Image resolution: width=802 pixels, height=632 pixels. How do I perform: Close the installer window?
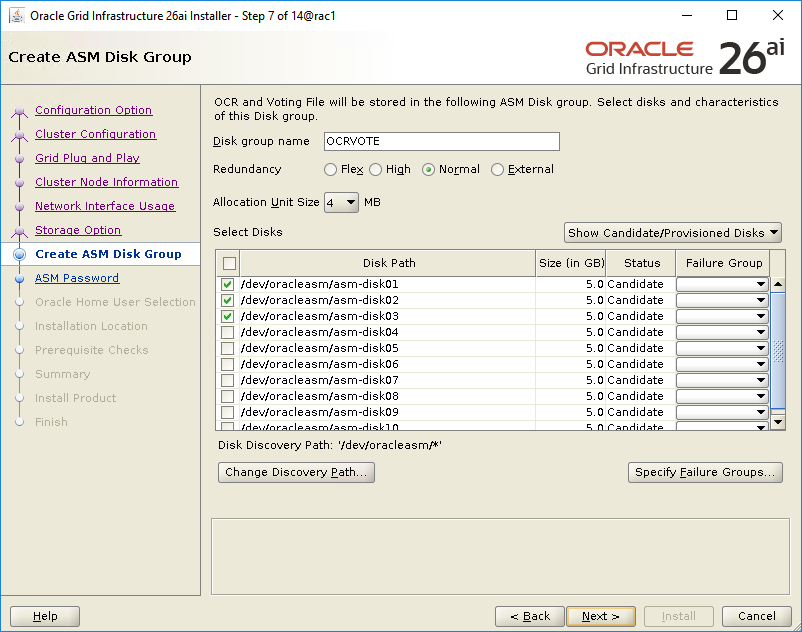coord(778,15)
